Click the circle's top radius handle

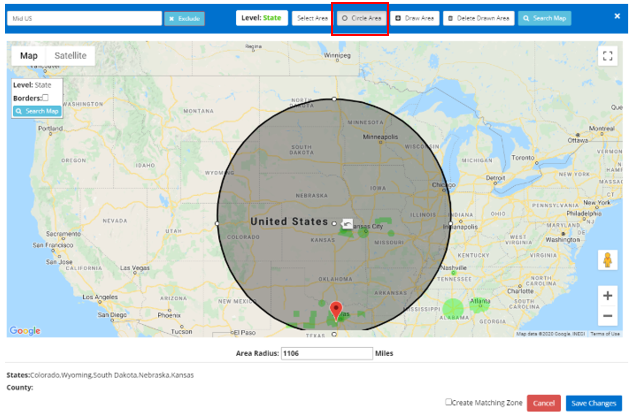tap(334, 99)
